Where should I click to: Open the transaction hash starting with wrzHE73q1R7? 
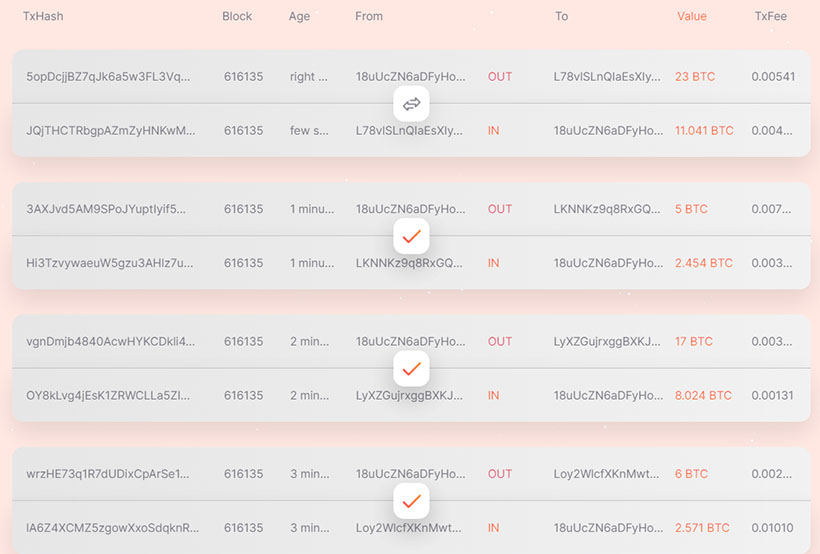click(x=107, y=474)
